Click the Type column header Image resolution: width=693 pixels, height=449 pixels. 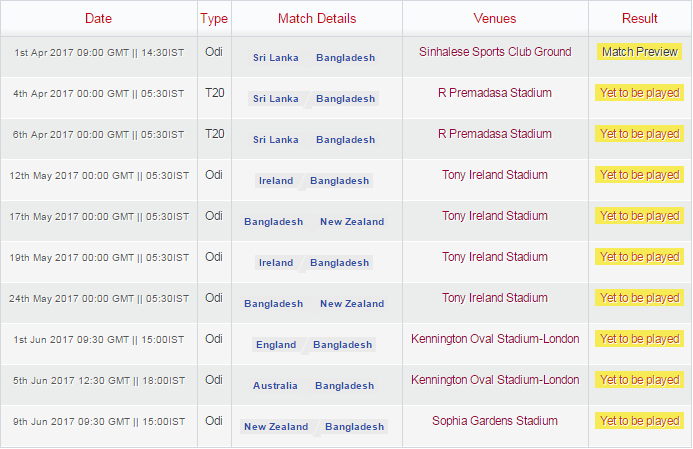[214, 18]
